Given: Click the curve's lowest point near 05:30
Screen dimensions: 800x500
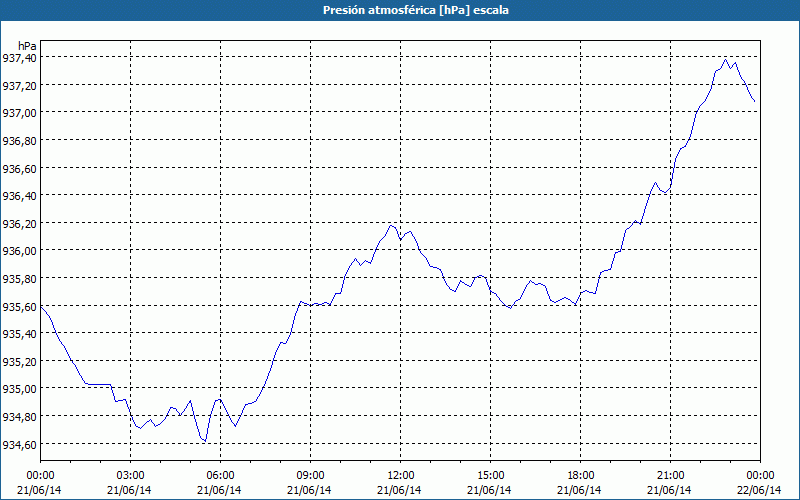Looking at the screenshot, I should 205,441.
